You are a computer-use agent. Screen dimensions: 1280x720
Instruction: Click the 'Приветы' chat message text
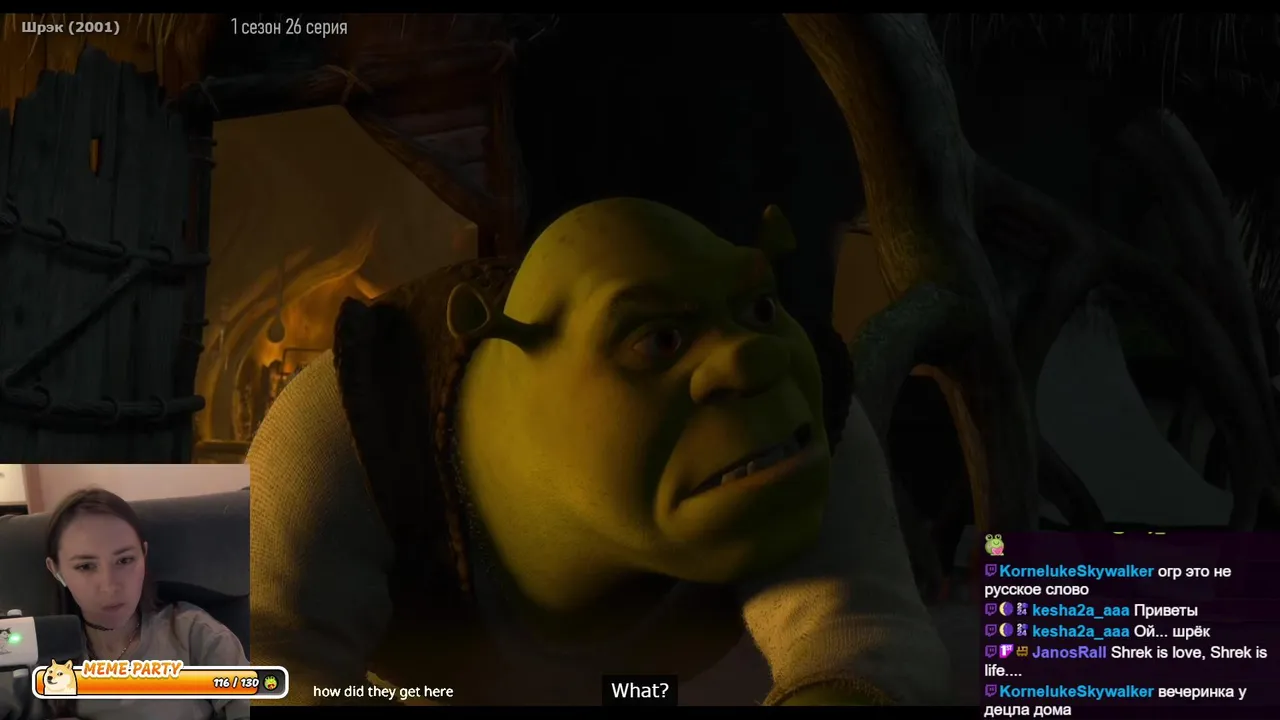pyautogui.click(x=1165, y=610)
